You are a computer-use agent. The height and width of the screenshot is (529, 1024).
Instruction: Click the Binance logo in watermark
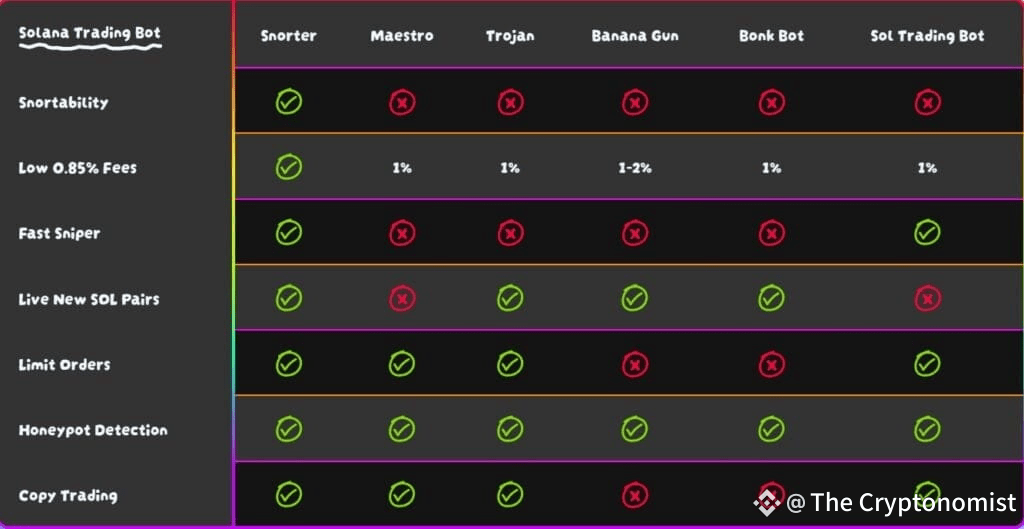coord(767,502)
